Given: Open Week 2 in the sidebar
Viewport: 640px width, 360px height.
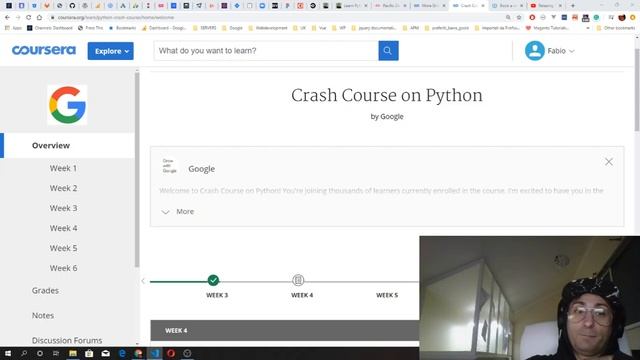Looking at the screenshot, I should pyautogui.click(x=63, y=188).
